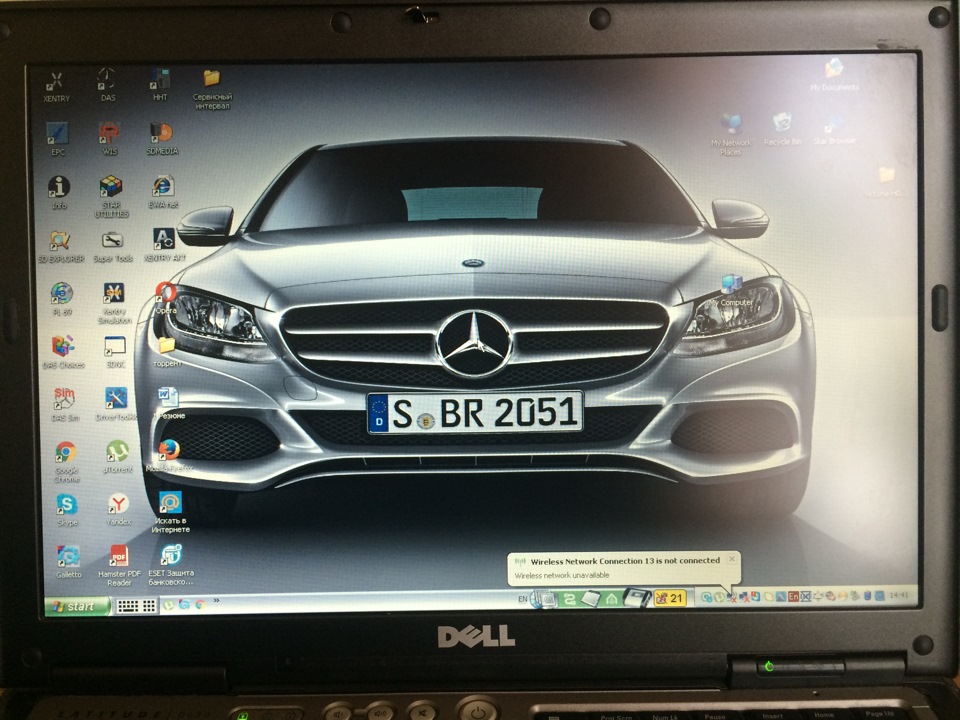The height and width of the screenshot is (720, 960).
Task: Open the My Computer desktop icon
Action: coord(734,291)
